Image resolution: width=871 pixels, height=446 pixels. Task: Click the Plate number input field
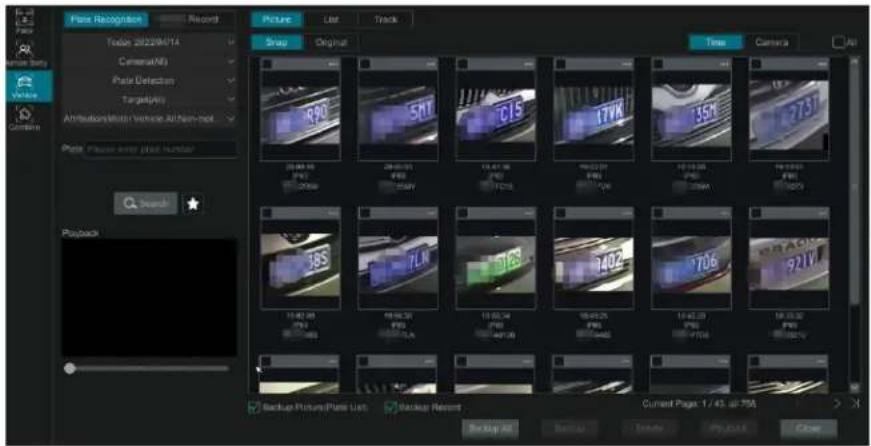(x=161, y=149)
